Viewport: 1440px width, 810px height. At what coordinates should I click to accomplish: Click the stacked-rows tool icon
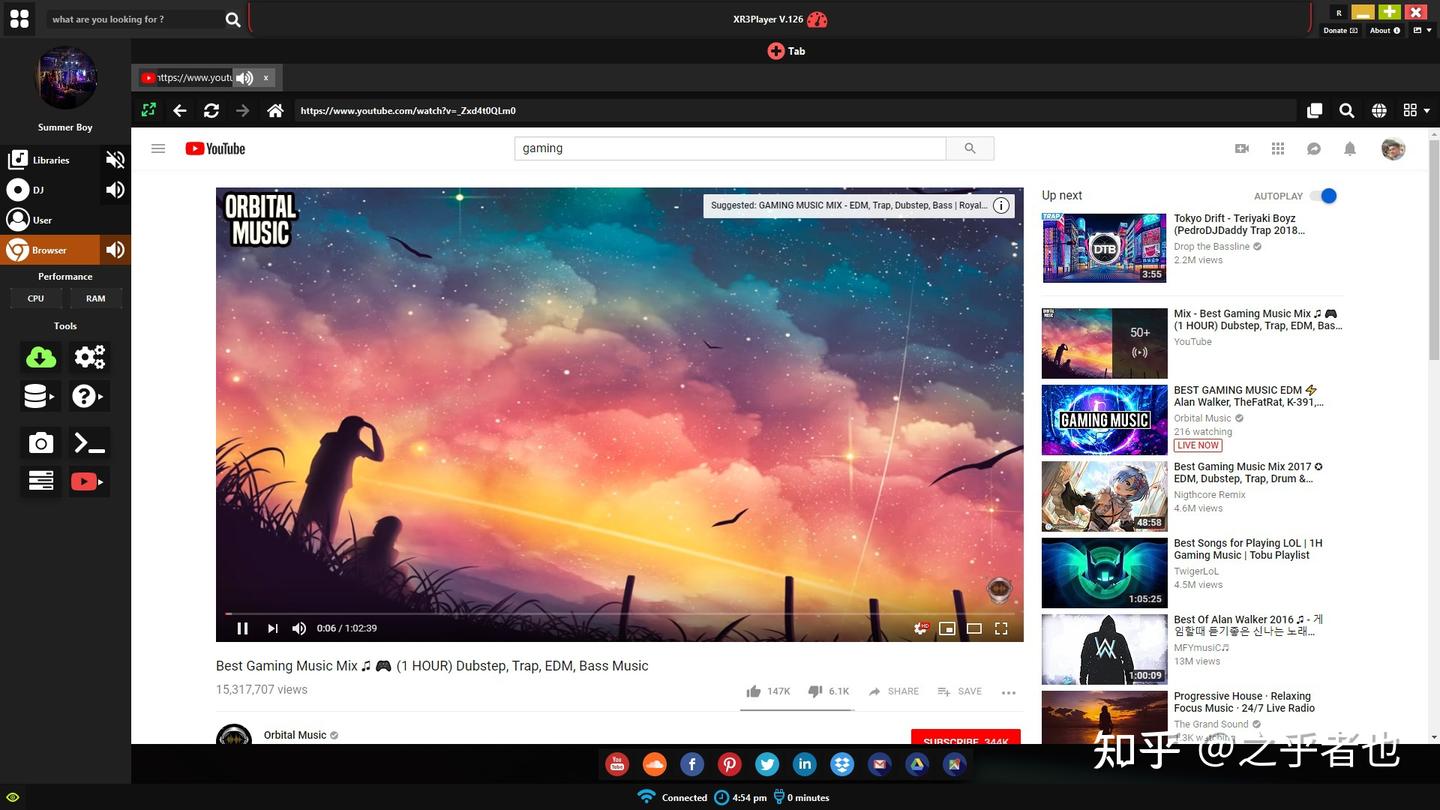41,482
